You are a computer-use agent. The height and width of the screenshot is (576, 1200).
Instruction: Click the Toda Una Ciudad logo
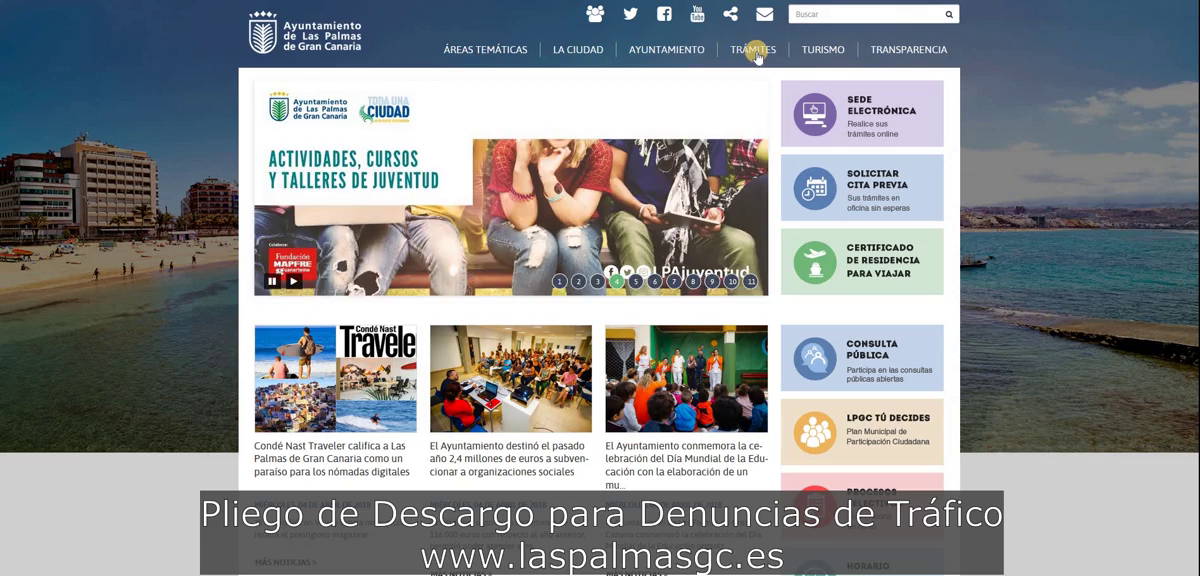coord(385,109)
